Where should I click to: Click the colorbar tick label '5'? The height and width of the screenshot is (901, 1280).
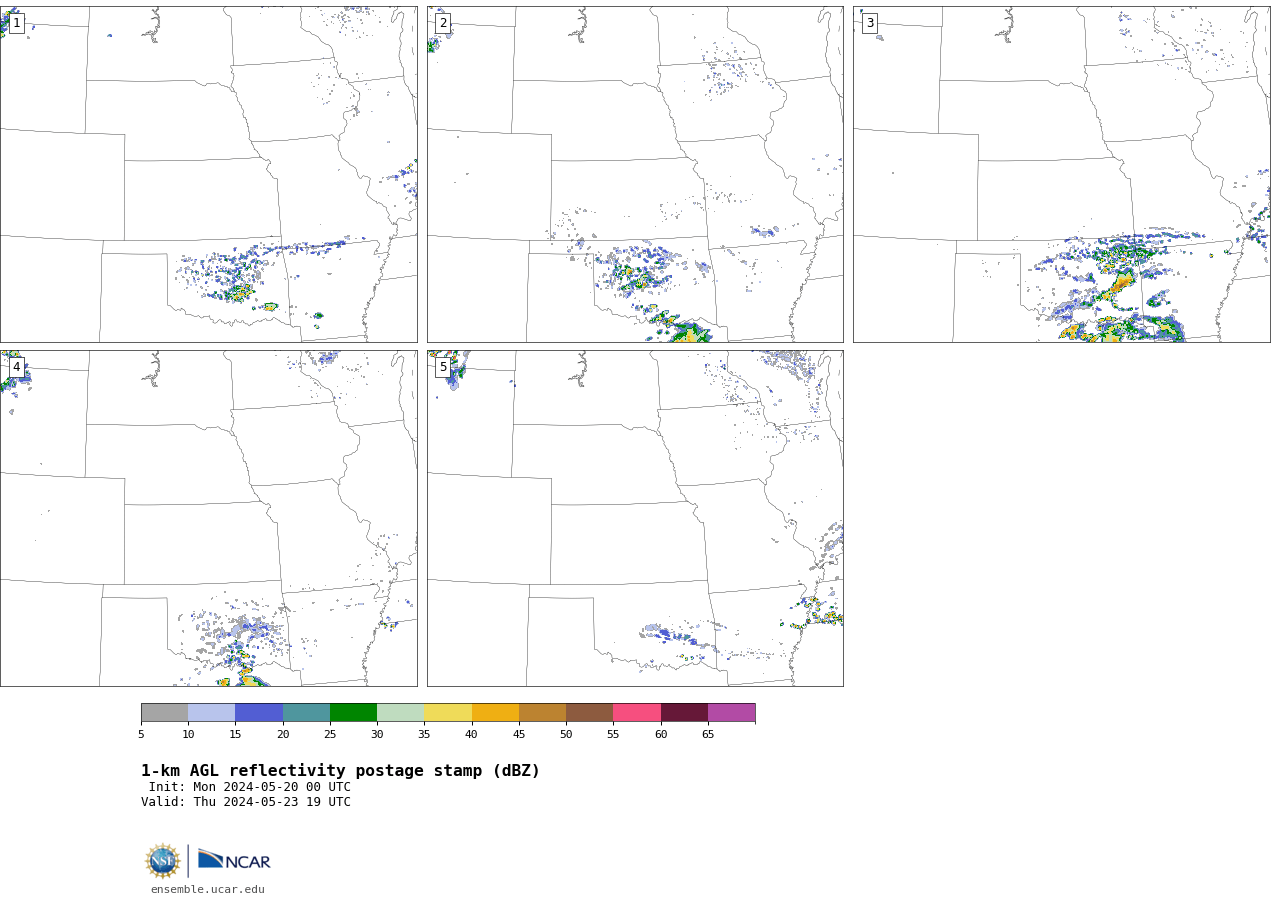tap(141, 735)
